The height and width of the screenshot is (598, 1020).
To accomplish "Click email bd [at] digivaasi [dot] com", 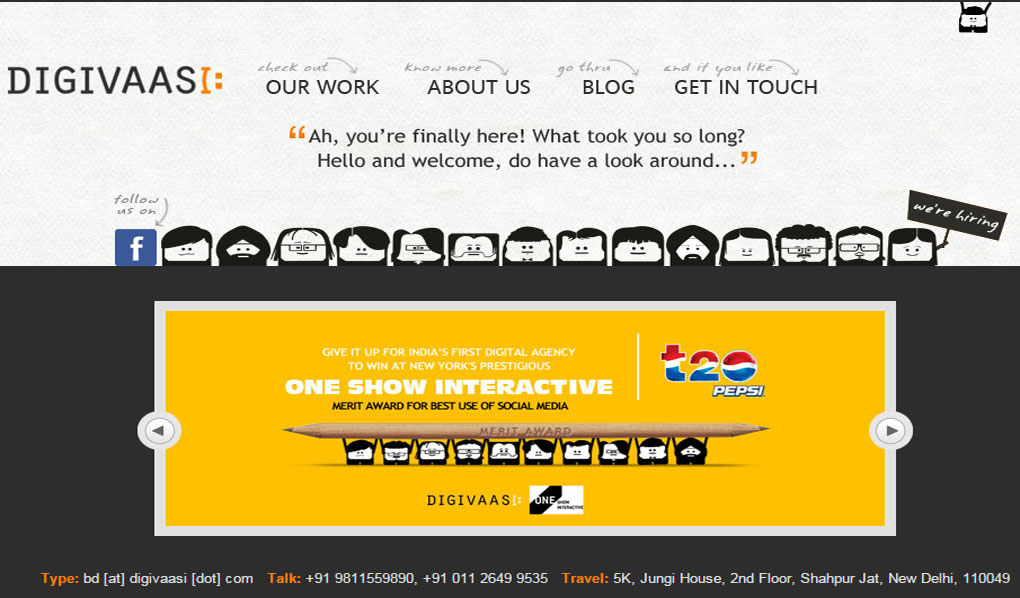I will click(168, 578).
